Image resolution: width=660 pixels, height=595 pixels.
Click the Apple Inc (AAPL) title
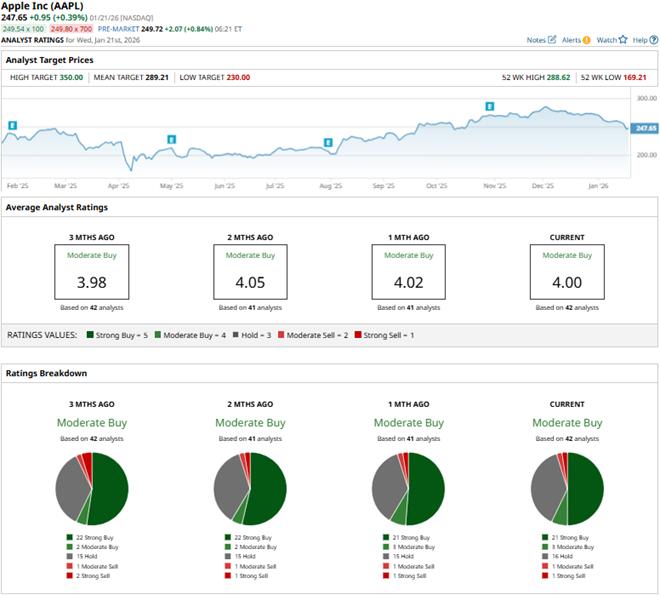tap(46, 6)
